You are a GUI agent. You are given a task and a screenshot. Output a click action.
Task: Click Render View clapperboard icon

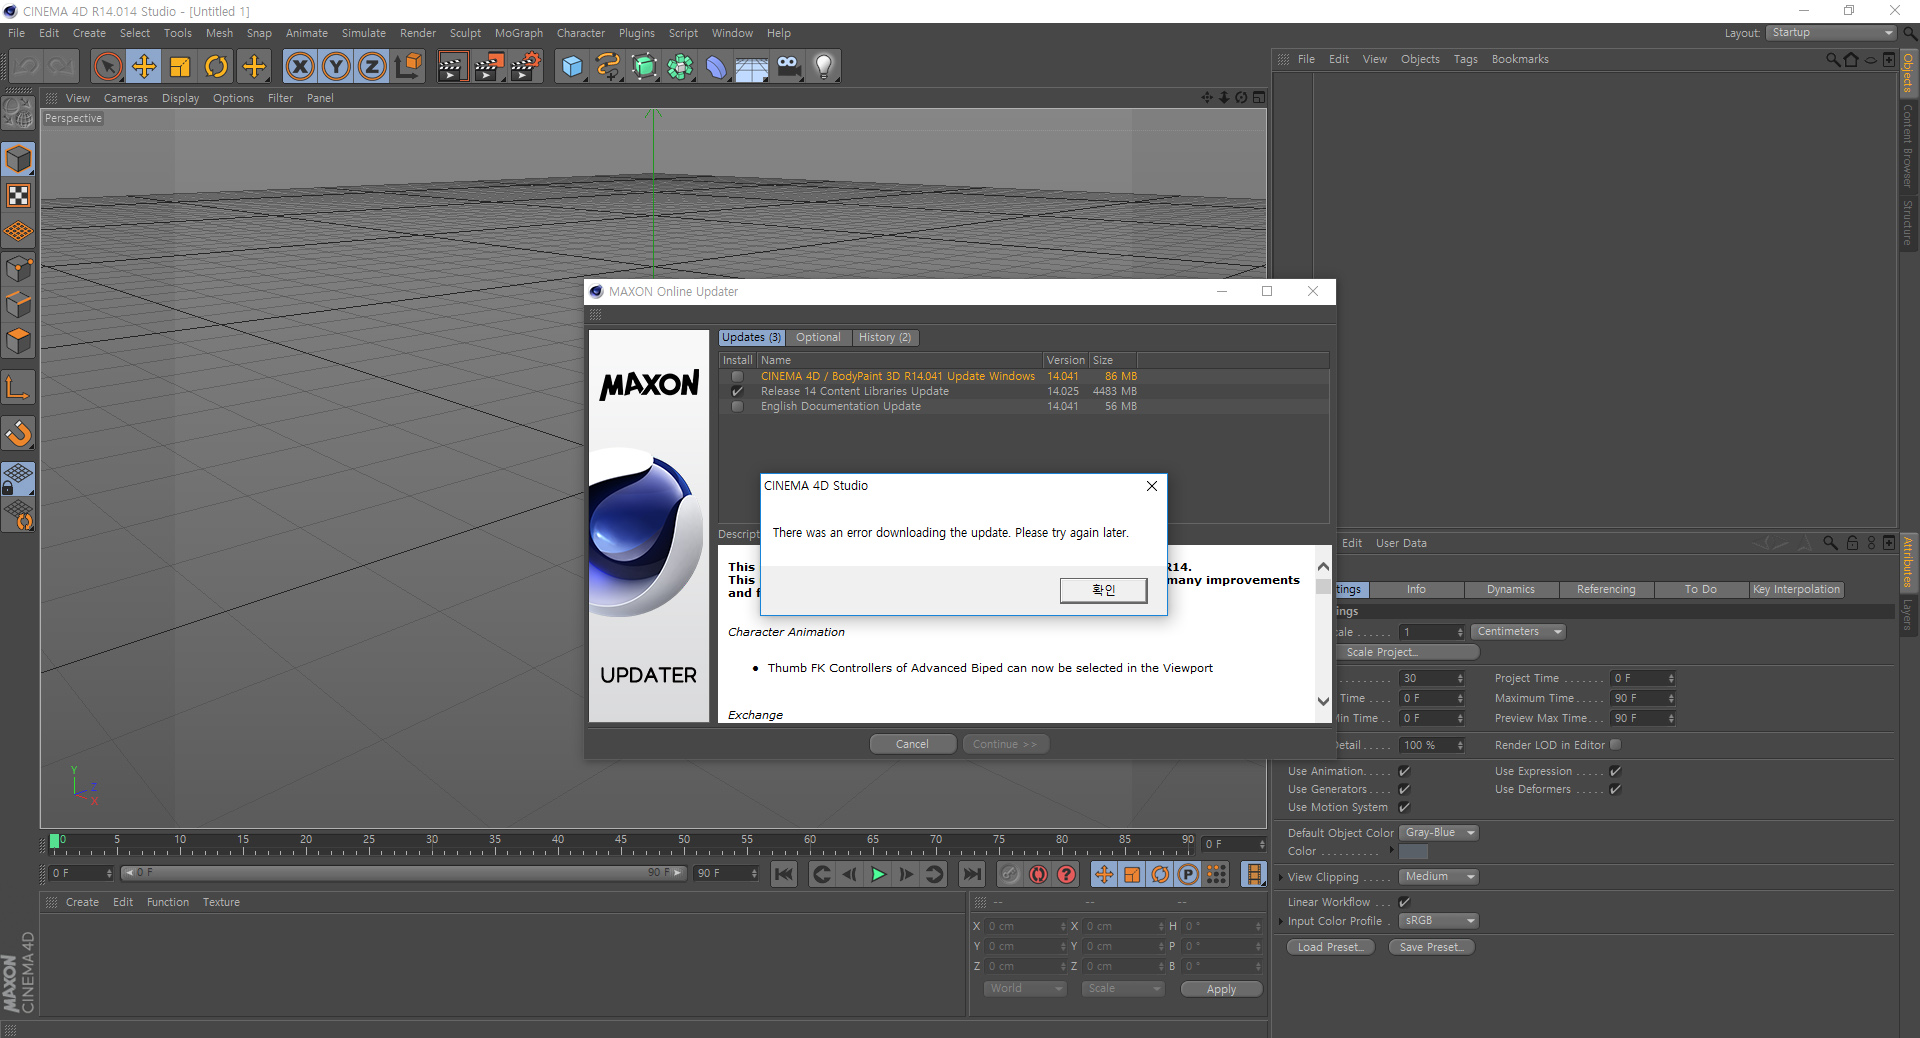coord(452,67)
